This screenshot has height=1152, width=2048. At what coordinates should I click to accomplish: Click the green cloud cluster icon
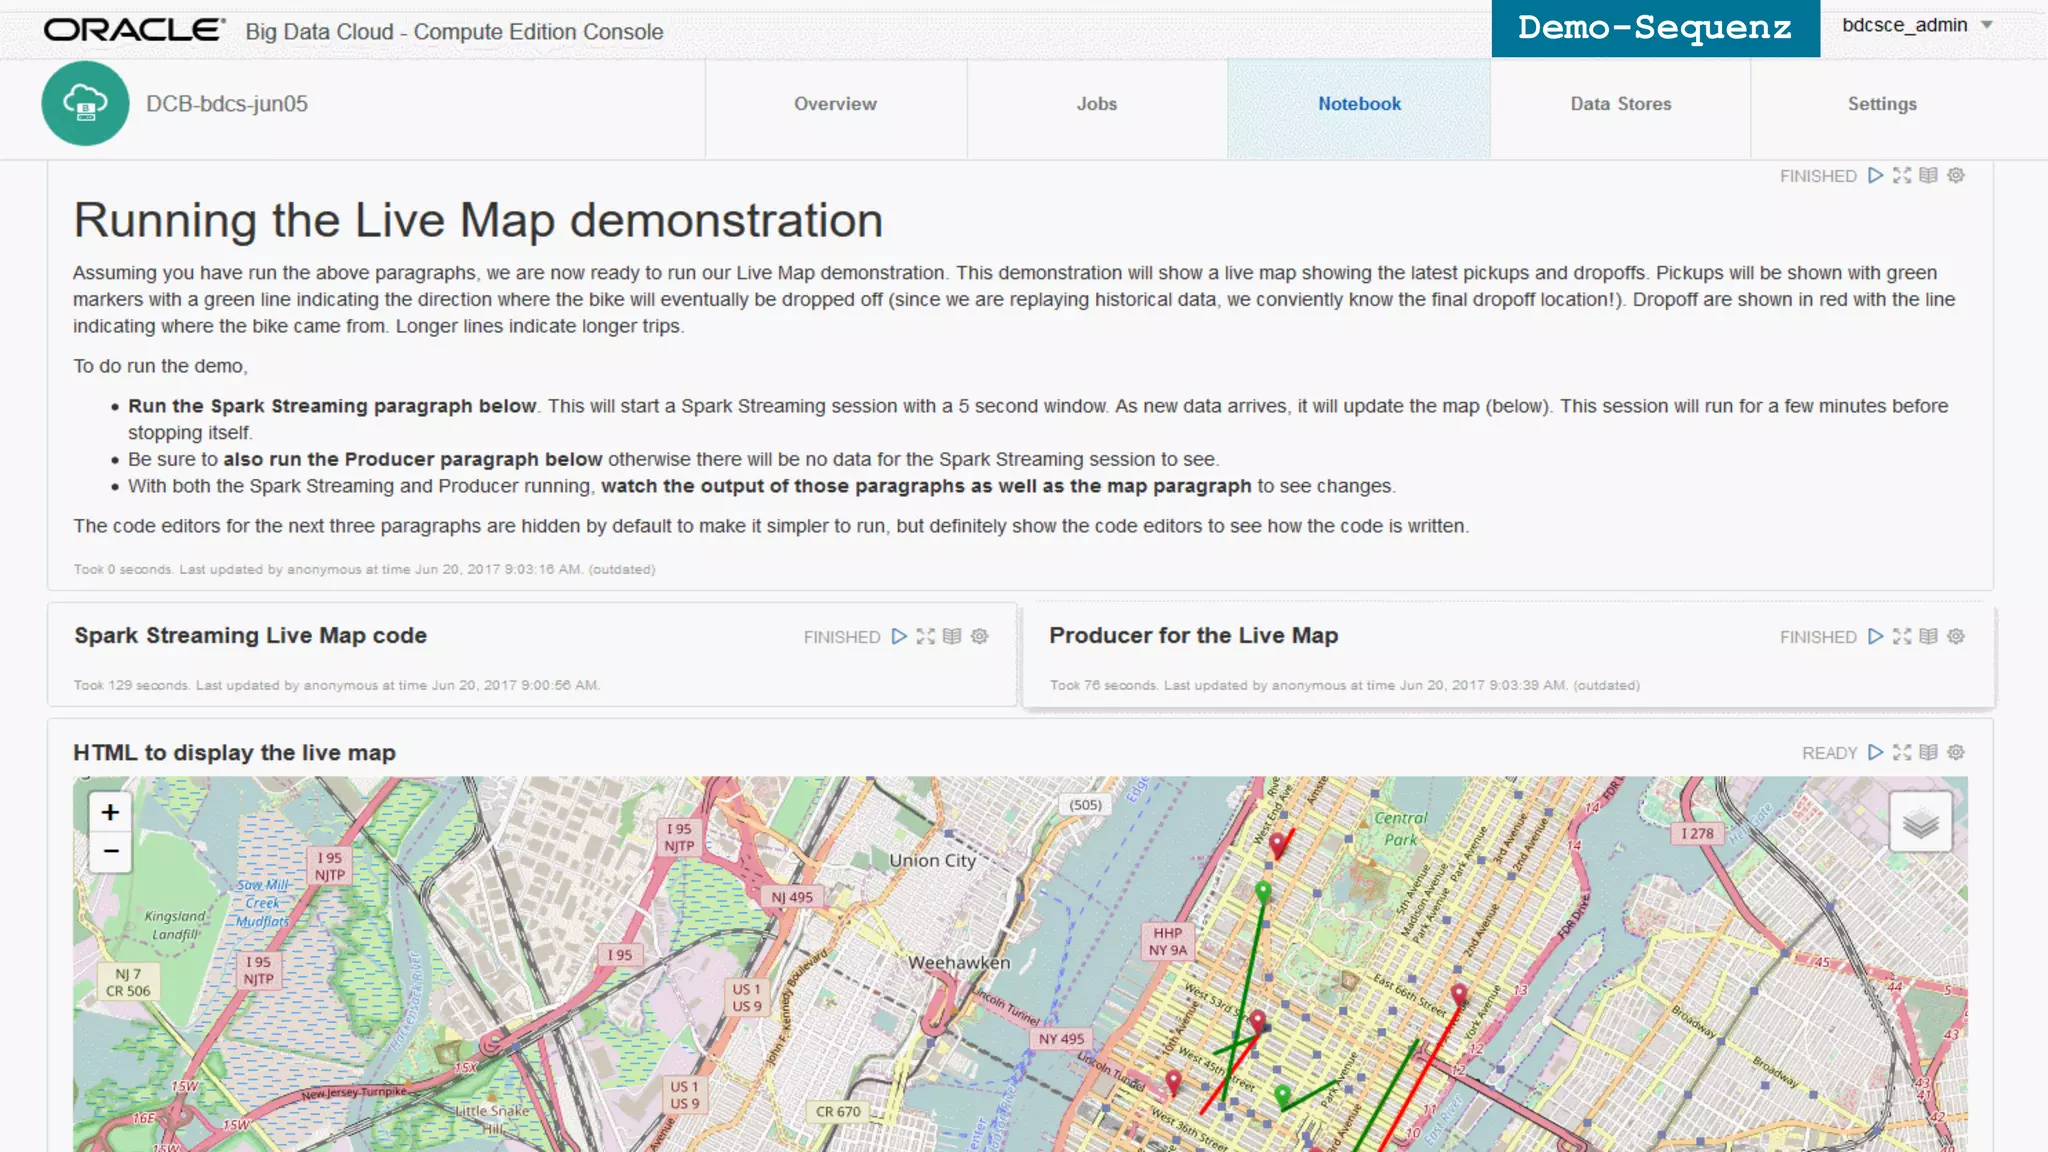[85, 104]
